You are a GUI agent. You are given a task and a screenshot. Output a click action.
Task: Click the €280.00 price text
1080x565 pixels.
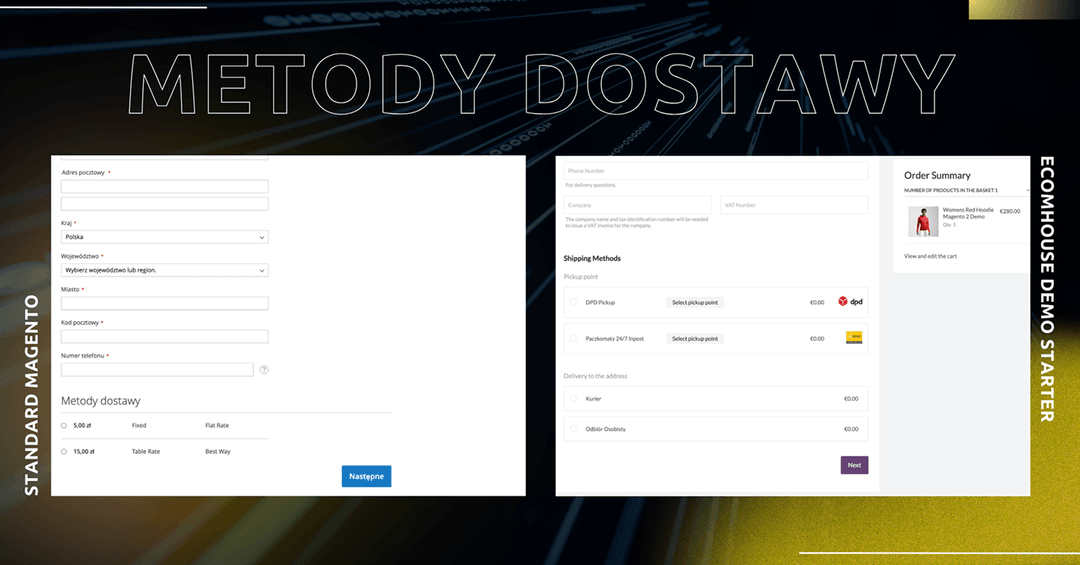pos(1010,212)
